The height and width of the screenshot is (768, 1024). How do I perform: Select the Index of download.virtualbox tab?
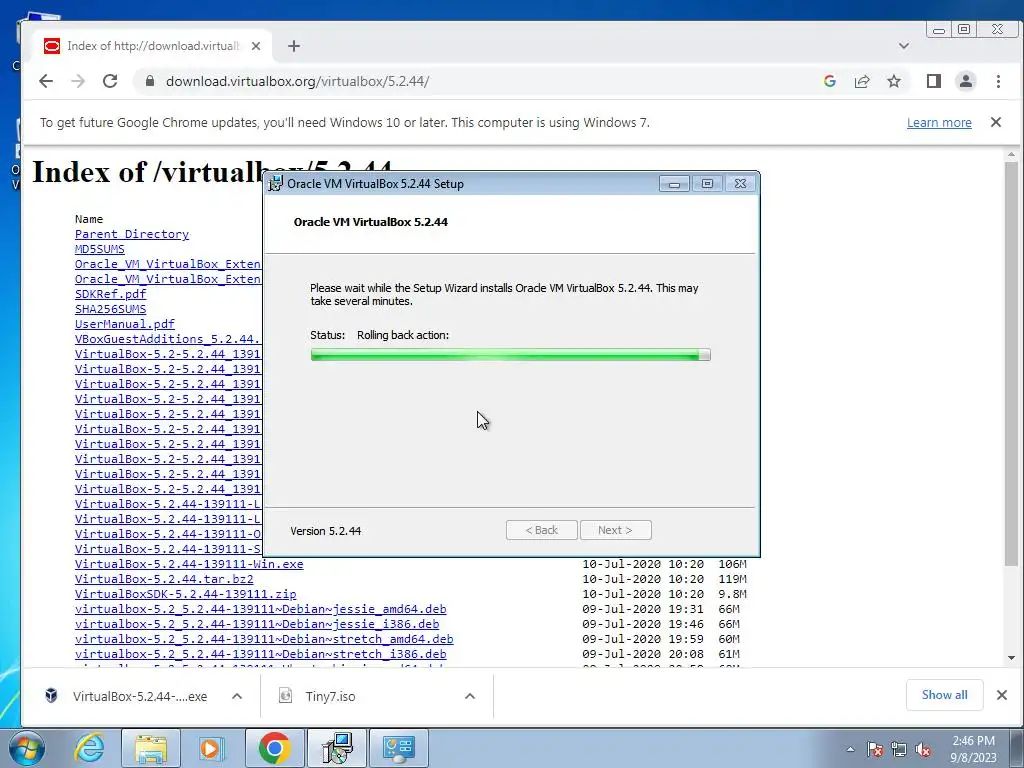(153, 46)
